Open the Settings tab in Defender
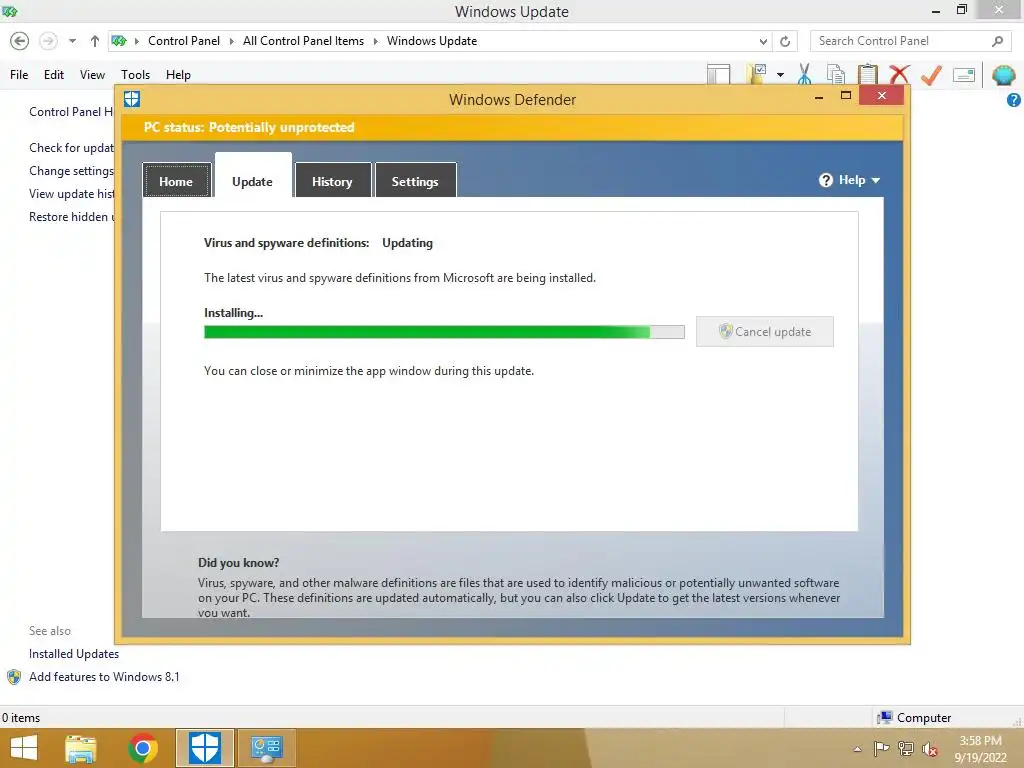Image resolution: width=1024 pixels, height=768 pixels. 415,180
